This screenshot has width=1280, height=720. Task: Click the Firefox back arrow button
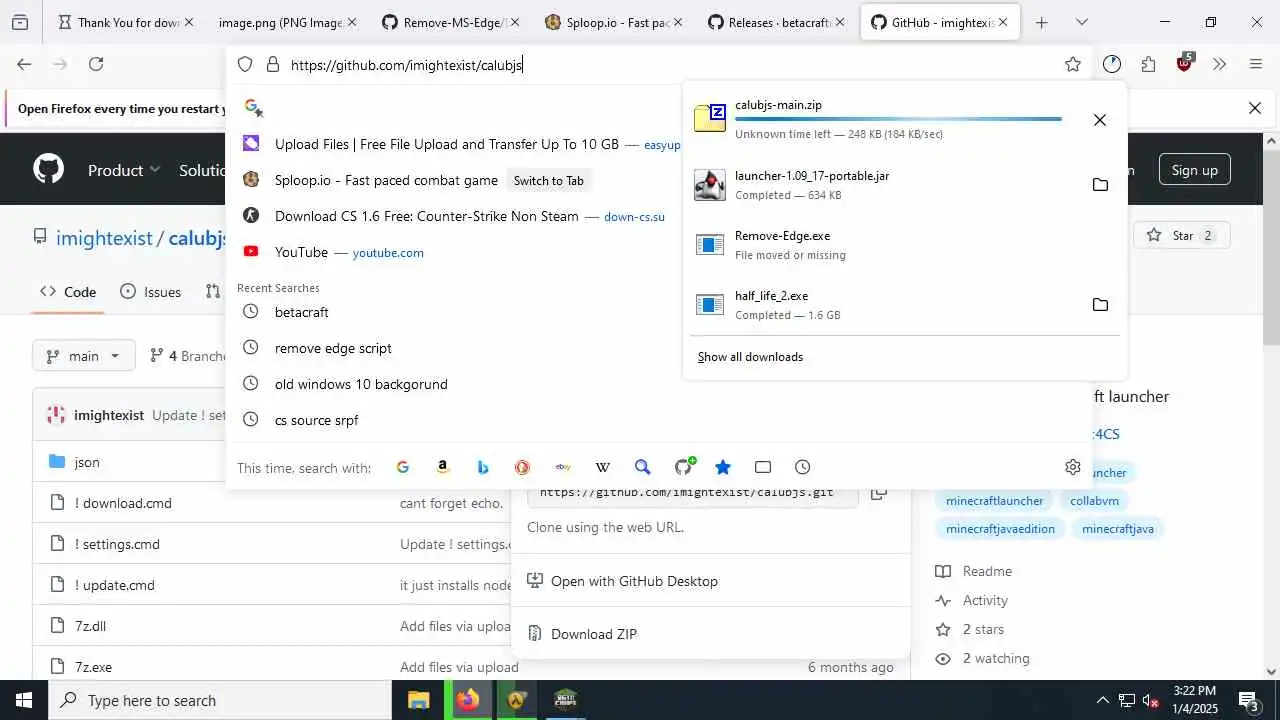pyautogui.click(x=24, y=64)
